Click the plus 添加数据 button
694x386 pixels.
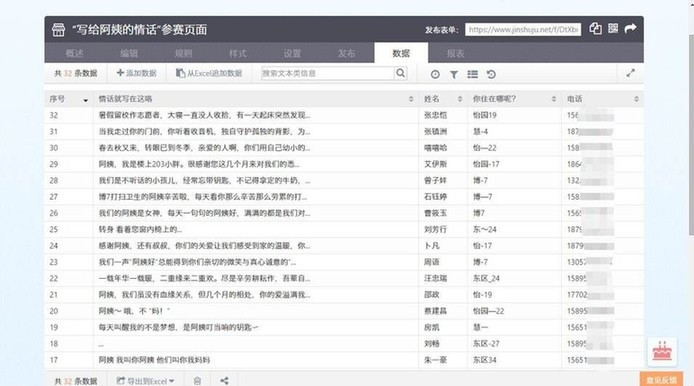(x=136, y=73)
